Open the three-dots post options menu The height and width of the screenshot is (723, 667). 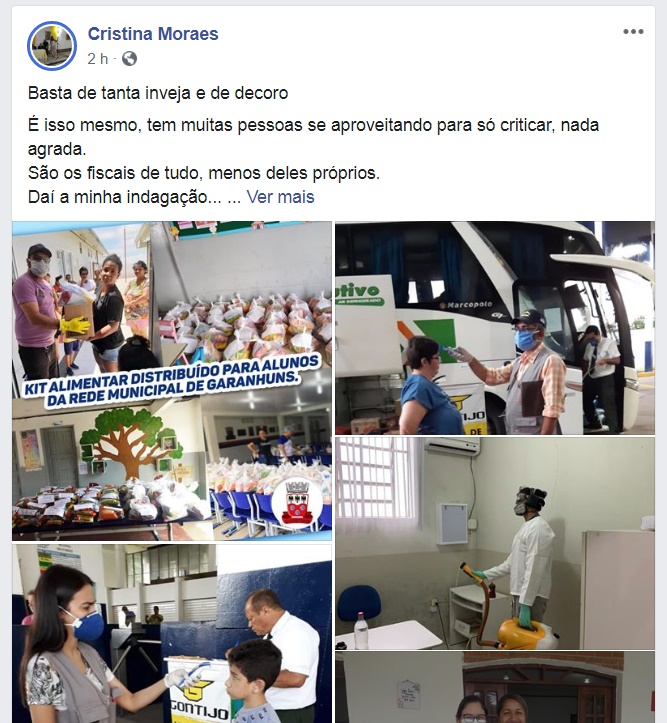point(633,31)
